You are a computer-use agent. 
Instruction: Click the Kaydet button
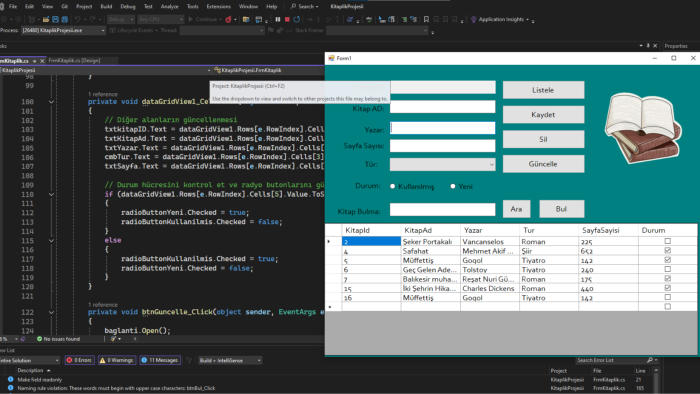click(543, 115)
